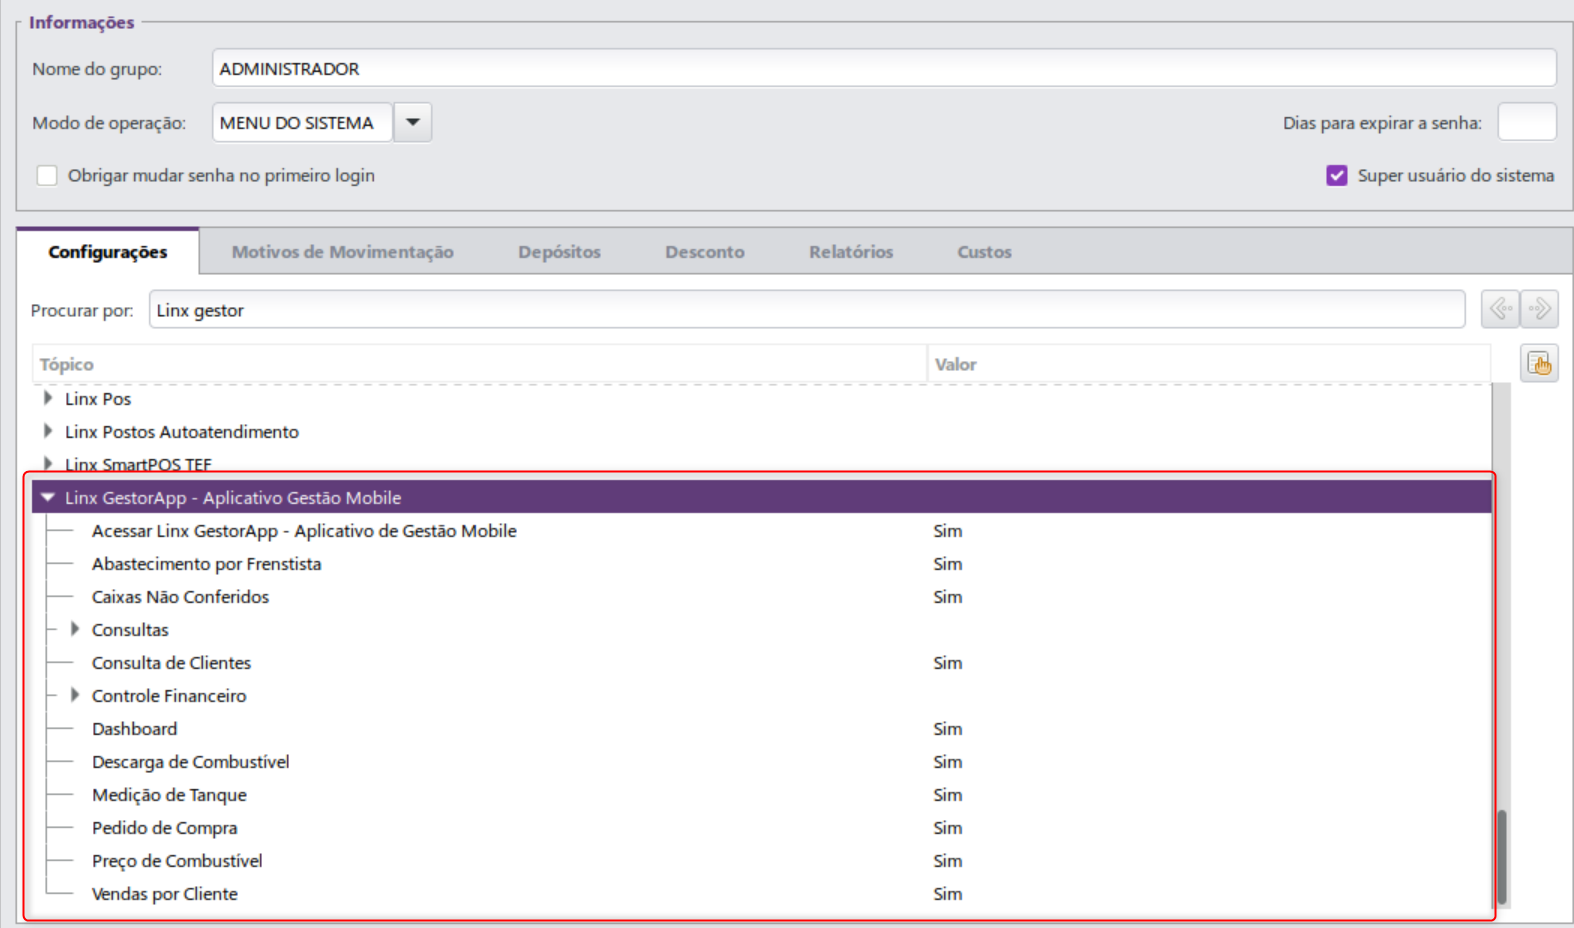Switch to the Configurações tab
1574x928 pixels.
click(108, 252)
